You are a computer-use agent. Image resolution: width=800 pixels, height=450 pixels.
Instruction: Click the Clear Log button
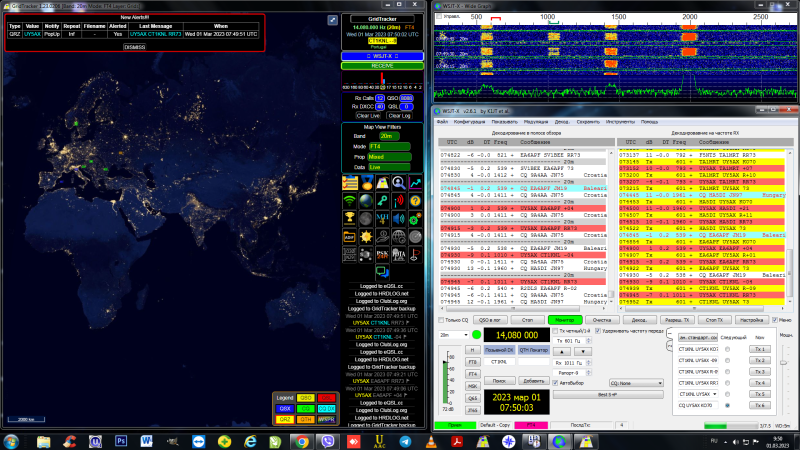[x=399, y=116]
